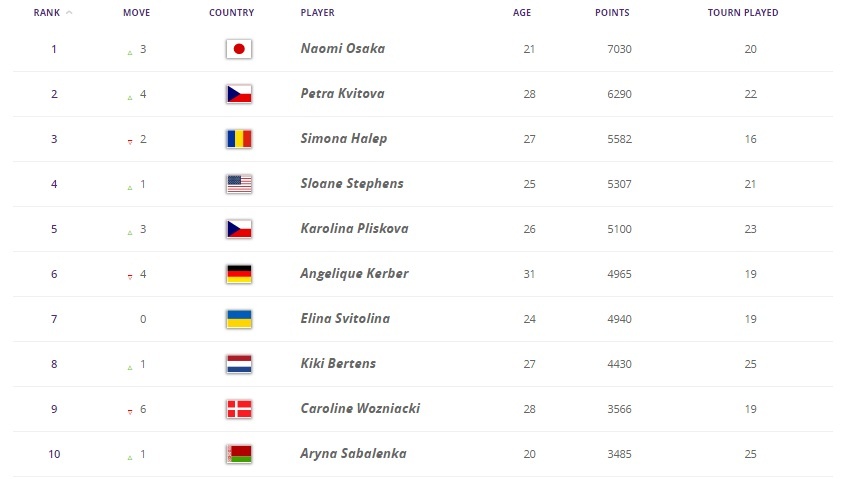Click Japan flag icon beside Naomi Osaka
Image resolution: width=845 pixels, height=479 pixels.
click(239, 49)
